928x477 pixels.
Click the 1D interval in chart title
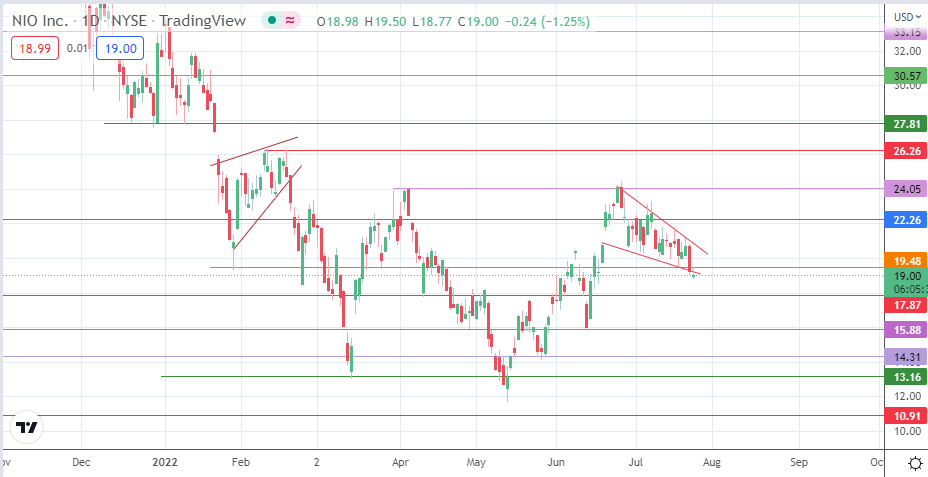(92, 21)
